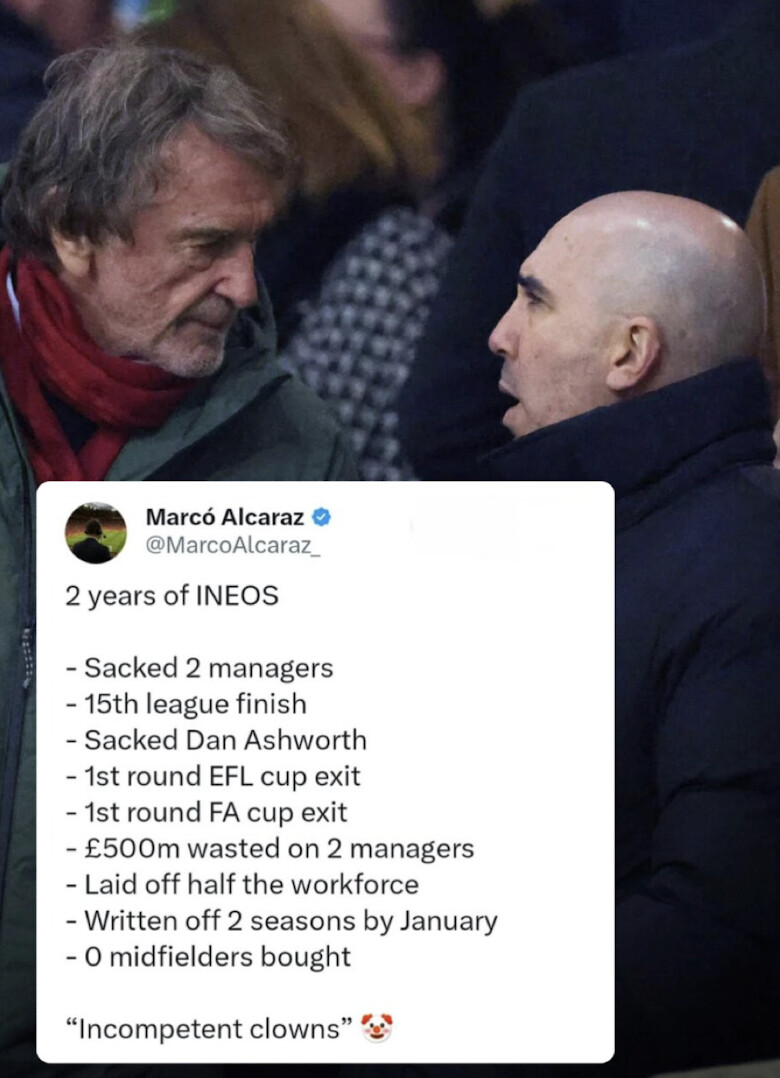This screenshot has height=1078, width=780.
Task: Open the Marcó Alcaraz profile avatar
Action: (96, 533)
